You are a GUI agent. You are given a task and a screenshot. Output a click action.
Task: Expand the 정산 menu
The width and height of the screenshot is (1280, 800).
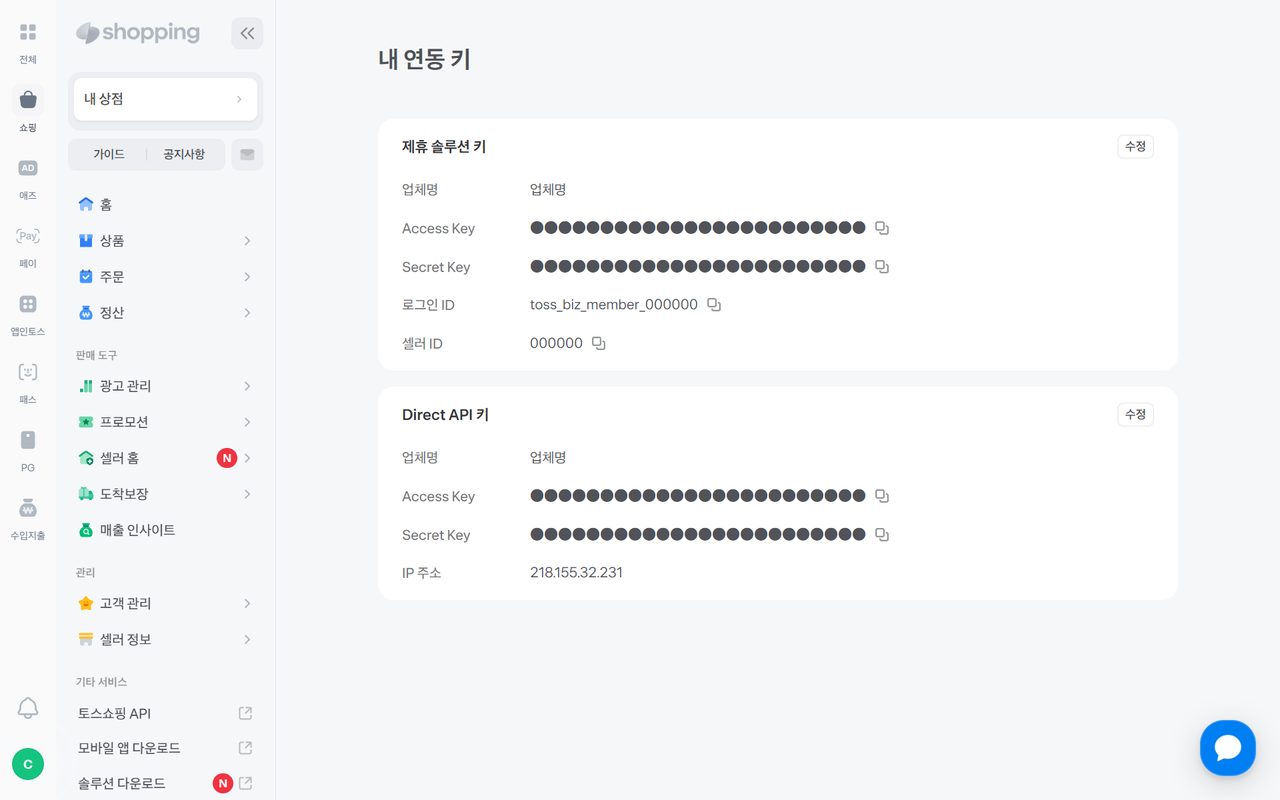coord(165,313)
